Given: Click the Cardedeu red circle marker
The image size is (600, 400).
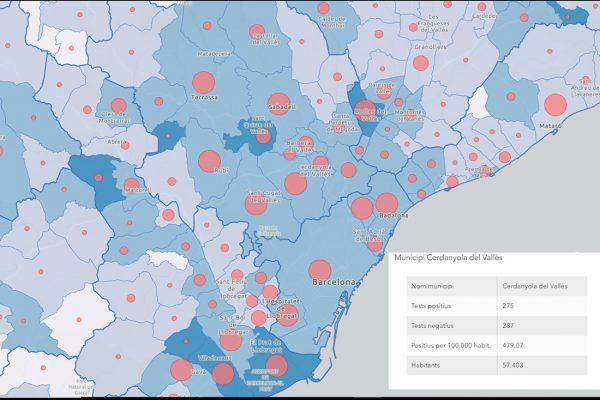Looking at the screenshot, I should pos(482,7).
